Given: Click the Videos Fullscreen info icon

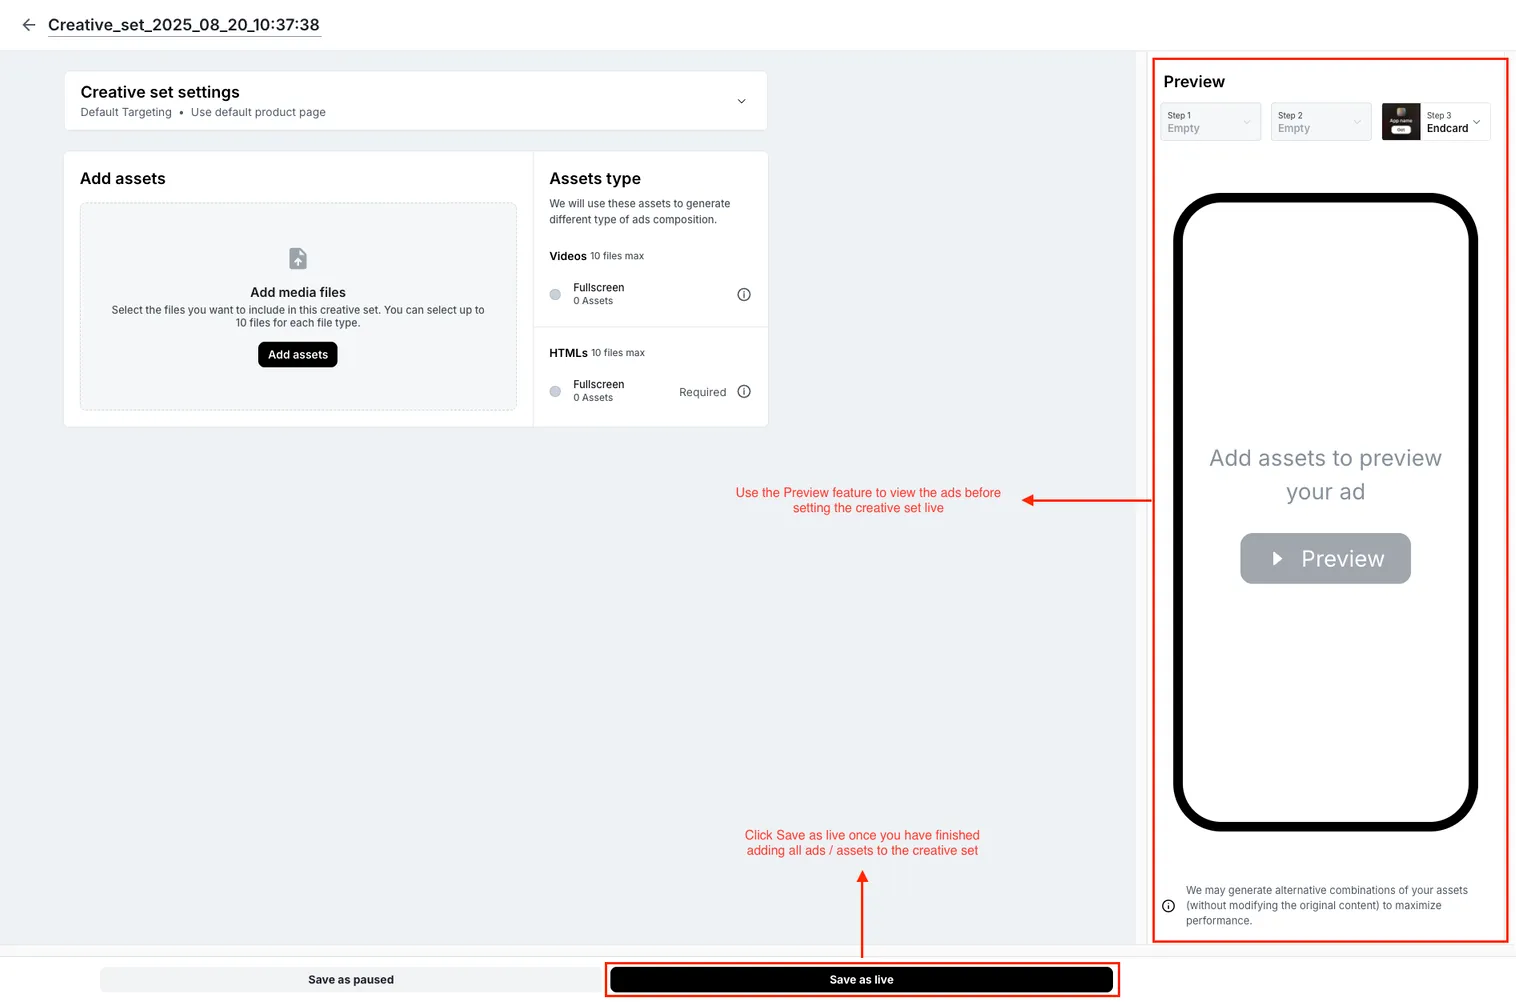Looking at the screenshot, I should [743, 294].
